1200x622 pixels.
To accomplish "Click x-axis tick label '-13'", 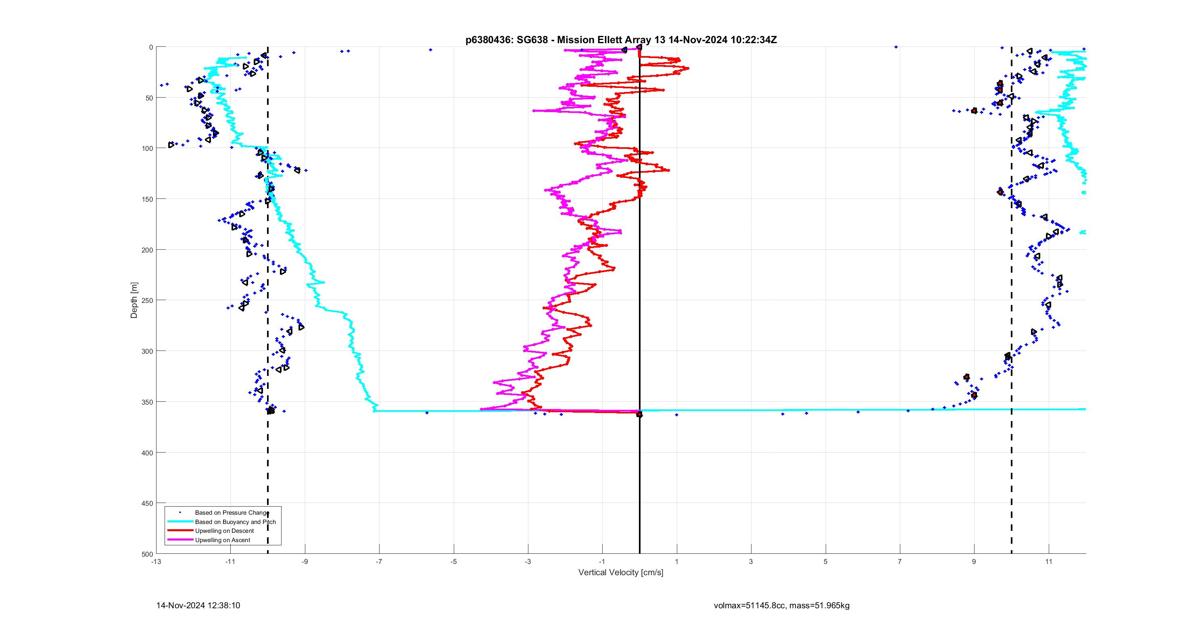I will [x=156, y=562].
